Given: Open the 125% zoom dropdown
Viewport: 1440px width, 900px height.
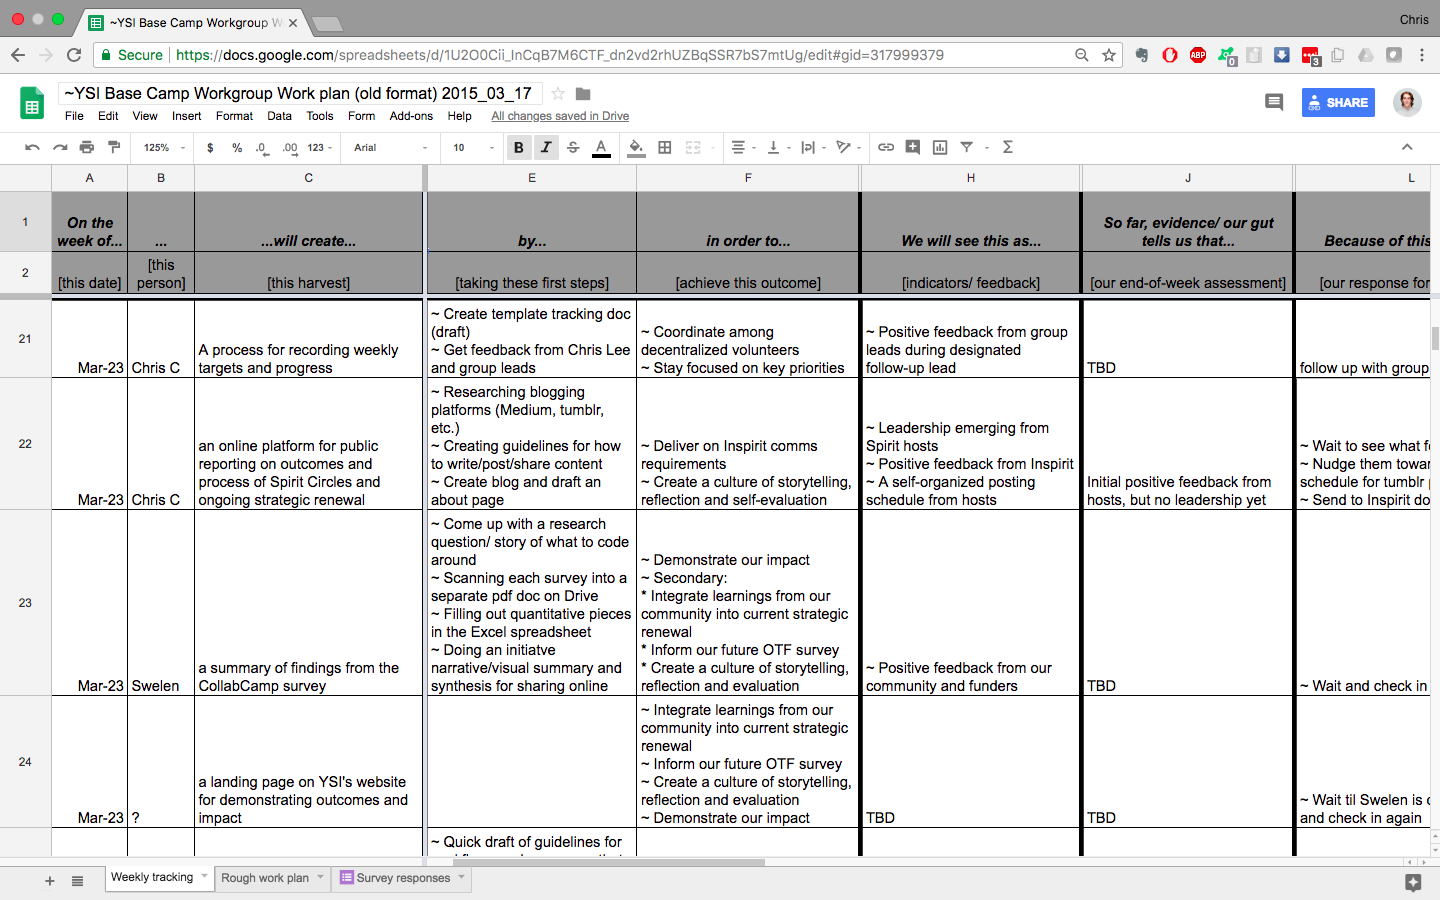Looking at the screenshot, I should pyautogui.click(x=164, y=147).
